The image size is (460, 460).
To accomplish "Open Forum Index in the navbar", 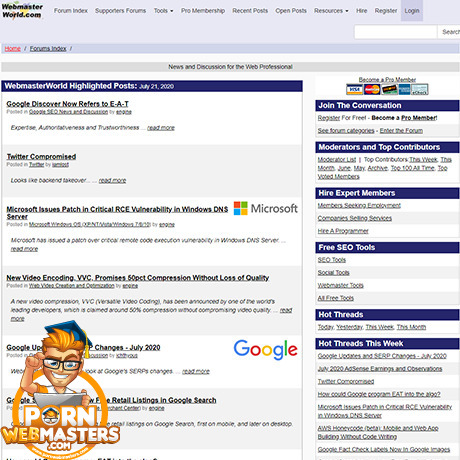I will click(x=71, y=11).
